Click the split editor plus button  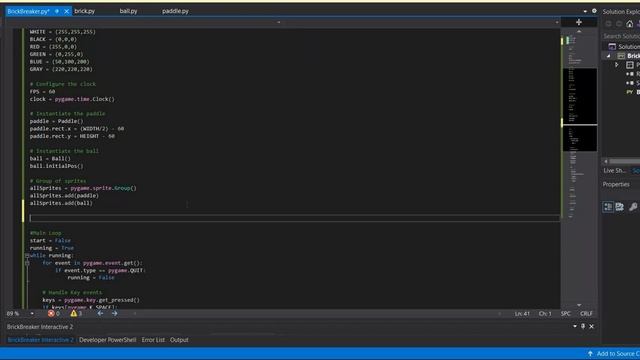[x=579, y=22]
